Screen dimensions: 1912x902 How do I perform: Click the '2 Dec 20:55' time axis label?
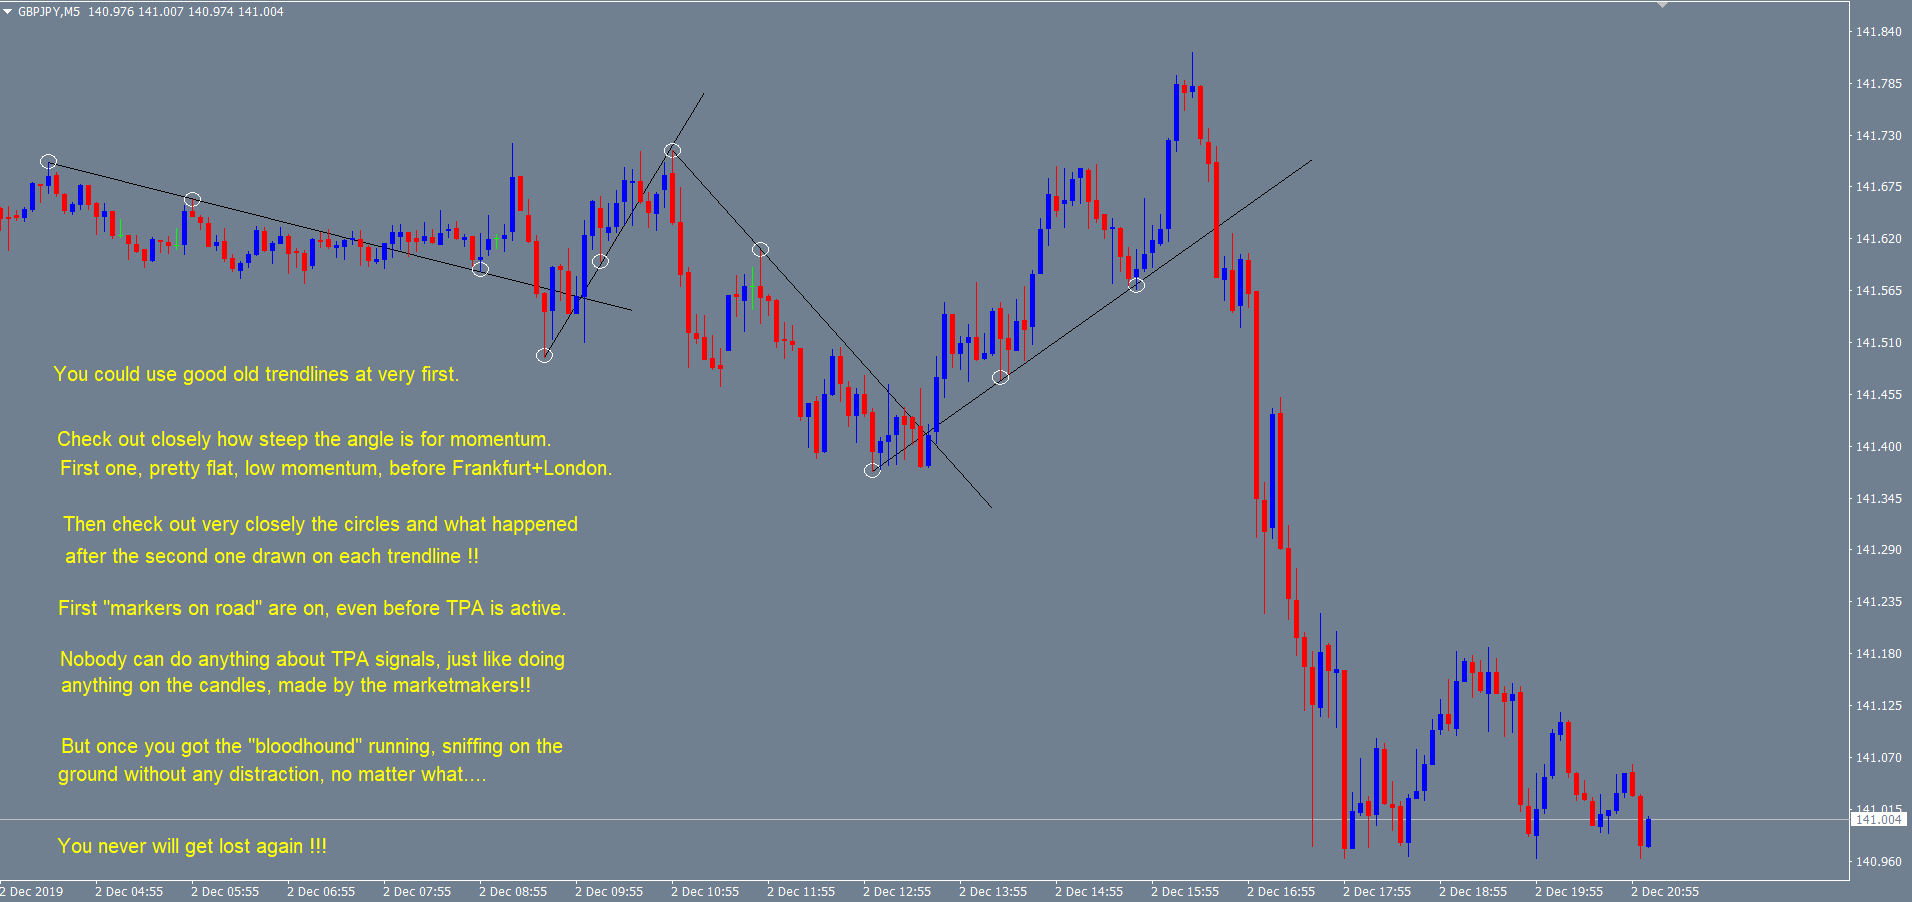click(1665, 892)
